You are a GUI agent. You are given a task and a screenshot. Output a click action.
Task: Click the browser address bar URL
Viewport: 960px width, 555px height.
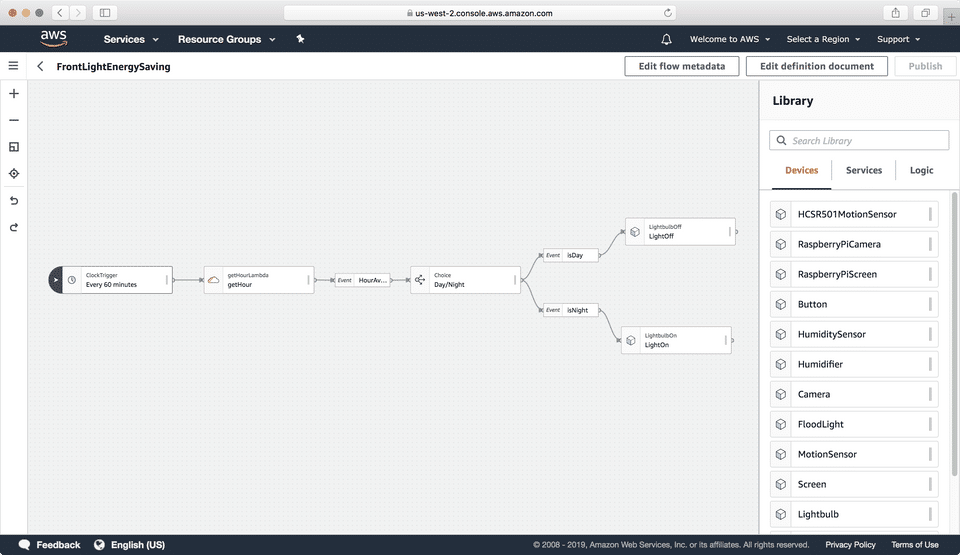tap(484, 13)
